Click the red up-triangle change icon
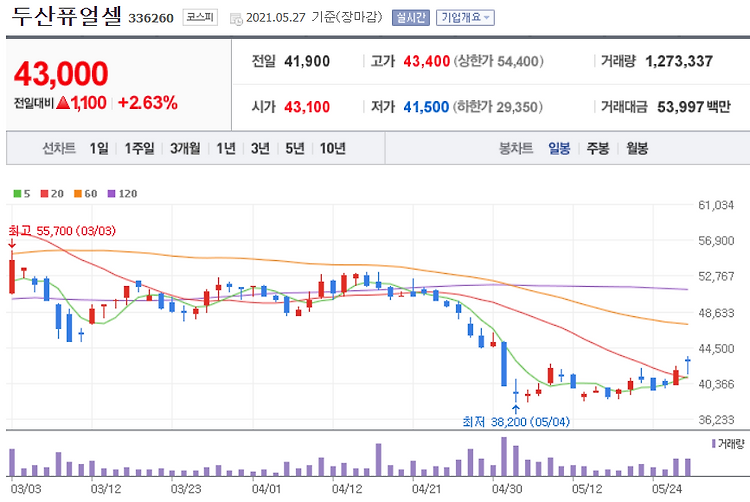750x502 pixels. 63,103
